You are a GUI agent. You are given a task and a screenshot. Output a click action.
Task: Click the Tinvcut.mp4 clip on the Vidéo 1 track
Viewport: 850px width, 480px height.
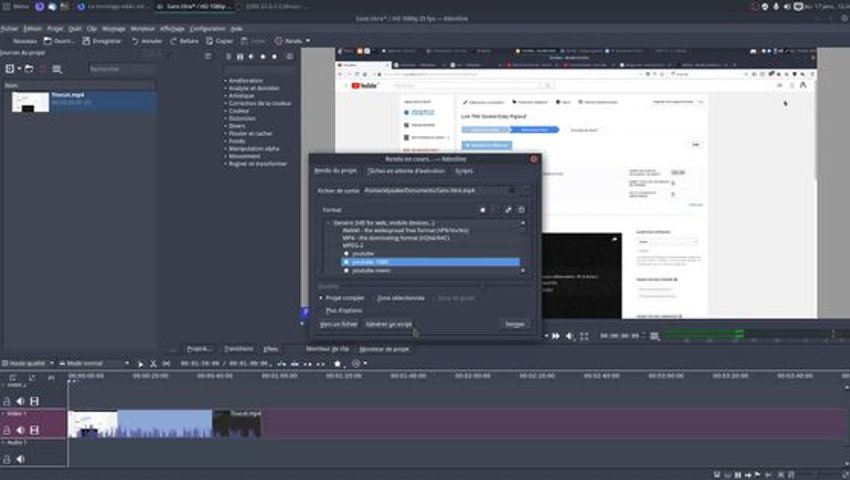(x=164, y=424)
